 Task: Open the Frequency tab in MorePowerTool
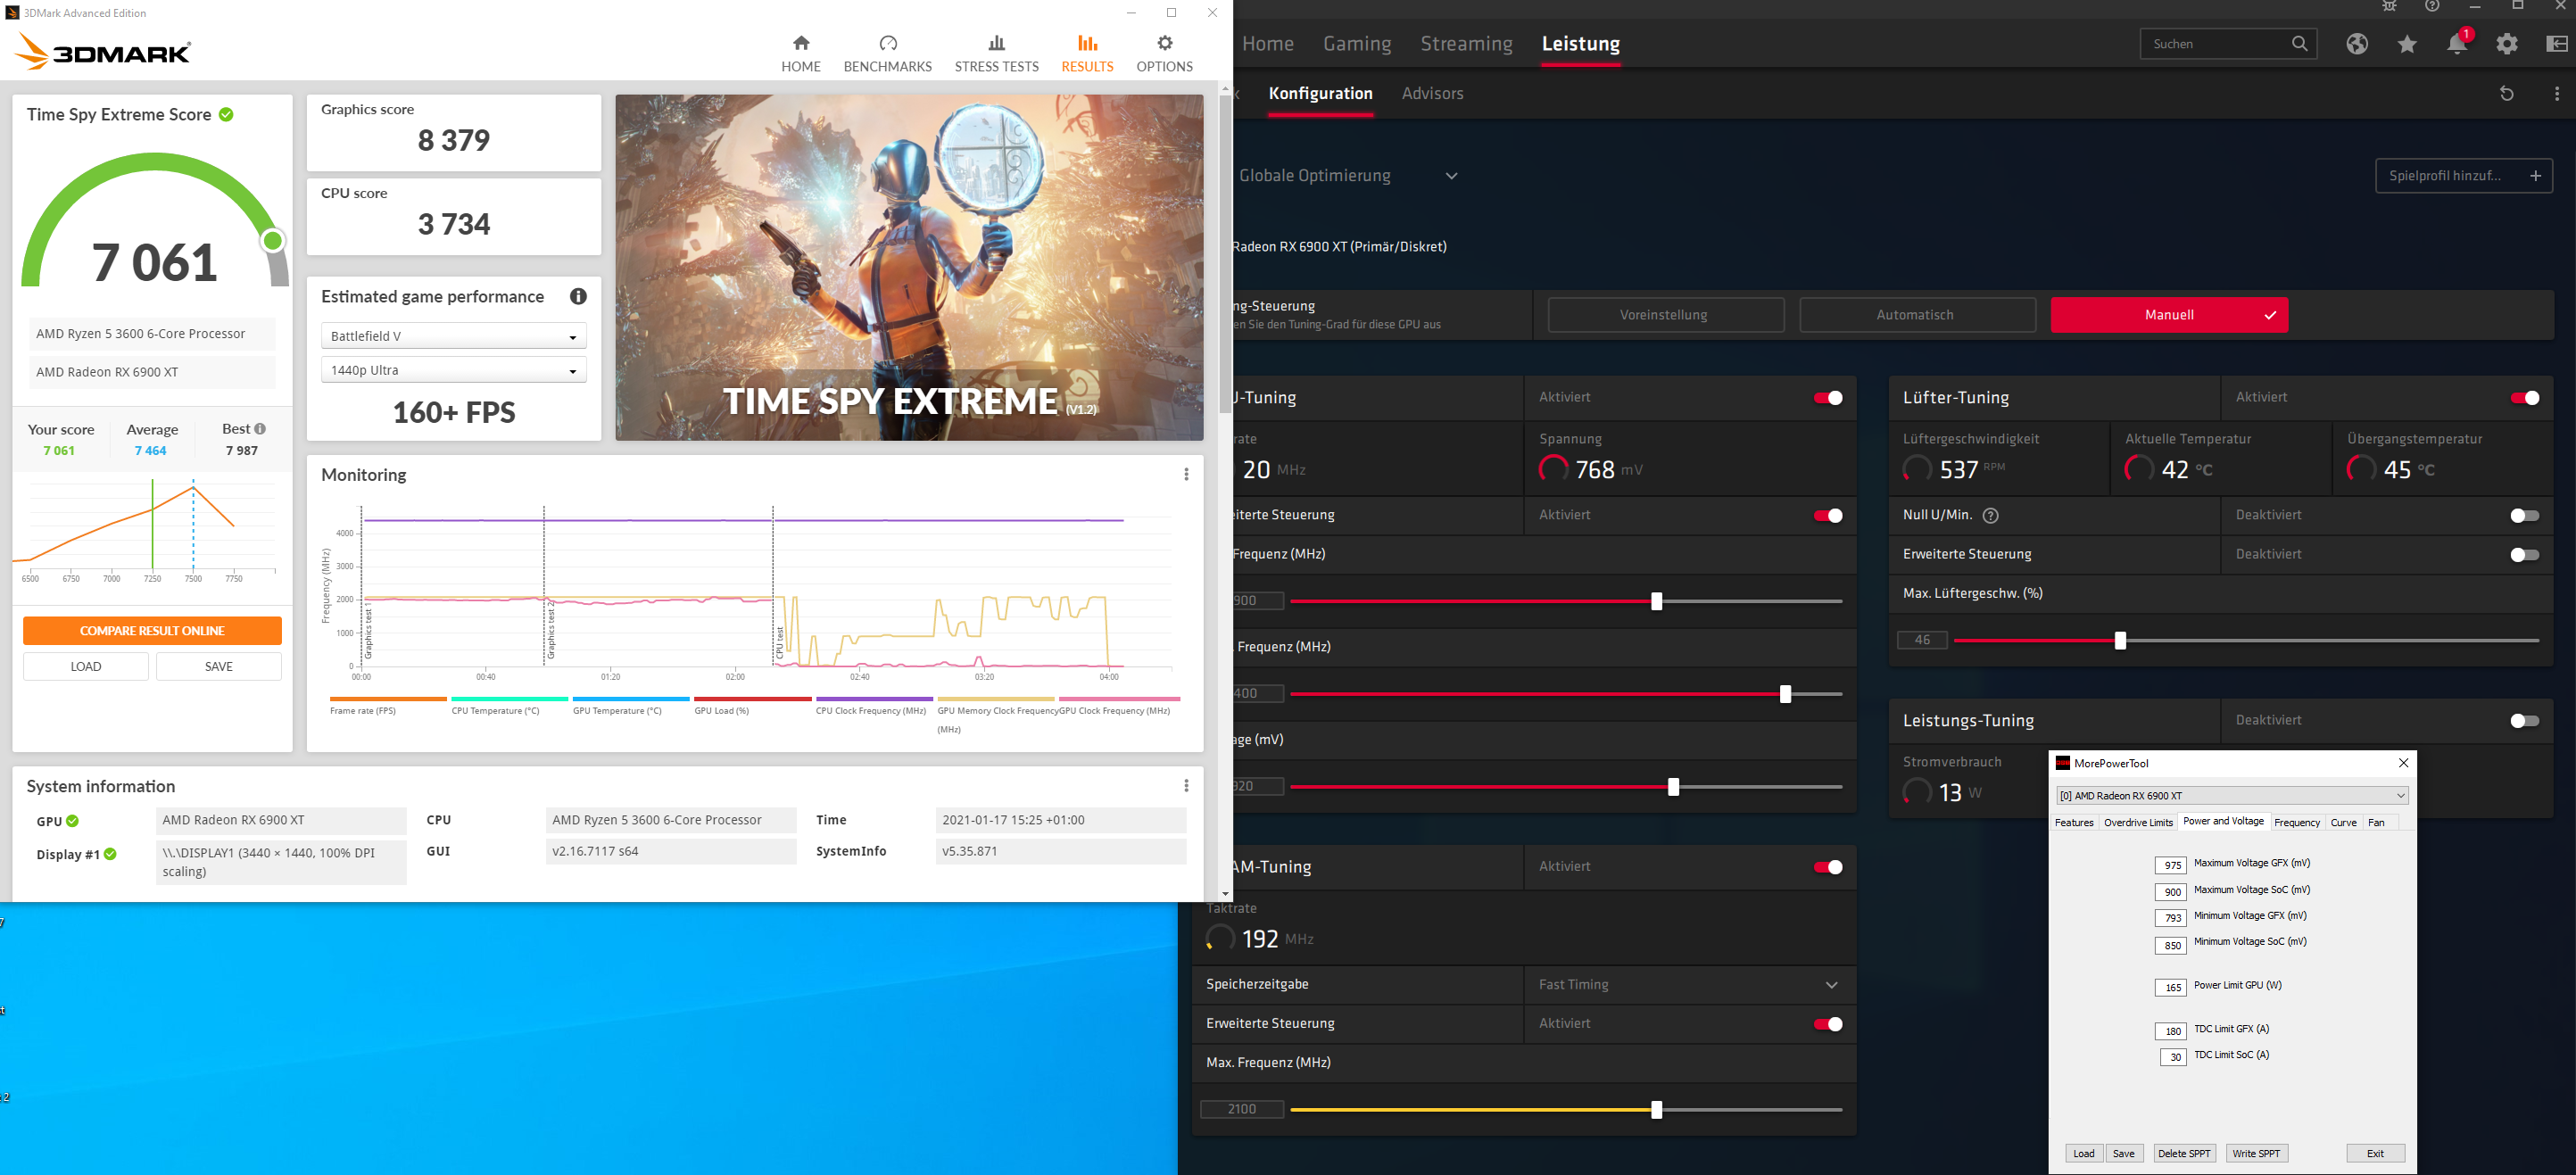click(x=2296, y=823)
